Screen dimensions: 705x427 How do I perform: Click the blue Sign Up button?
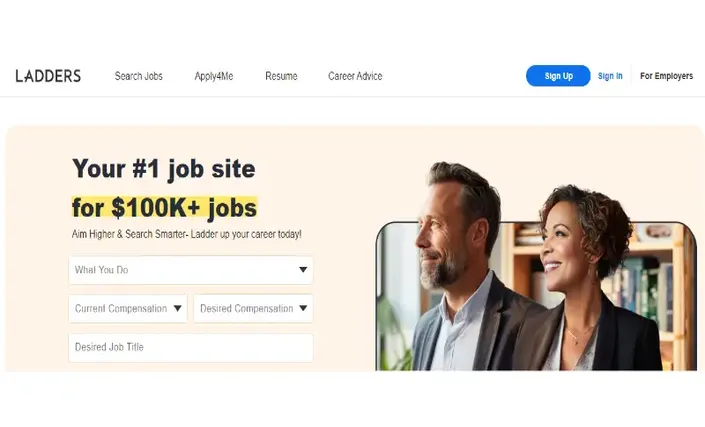coord(558,76)
